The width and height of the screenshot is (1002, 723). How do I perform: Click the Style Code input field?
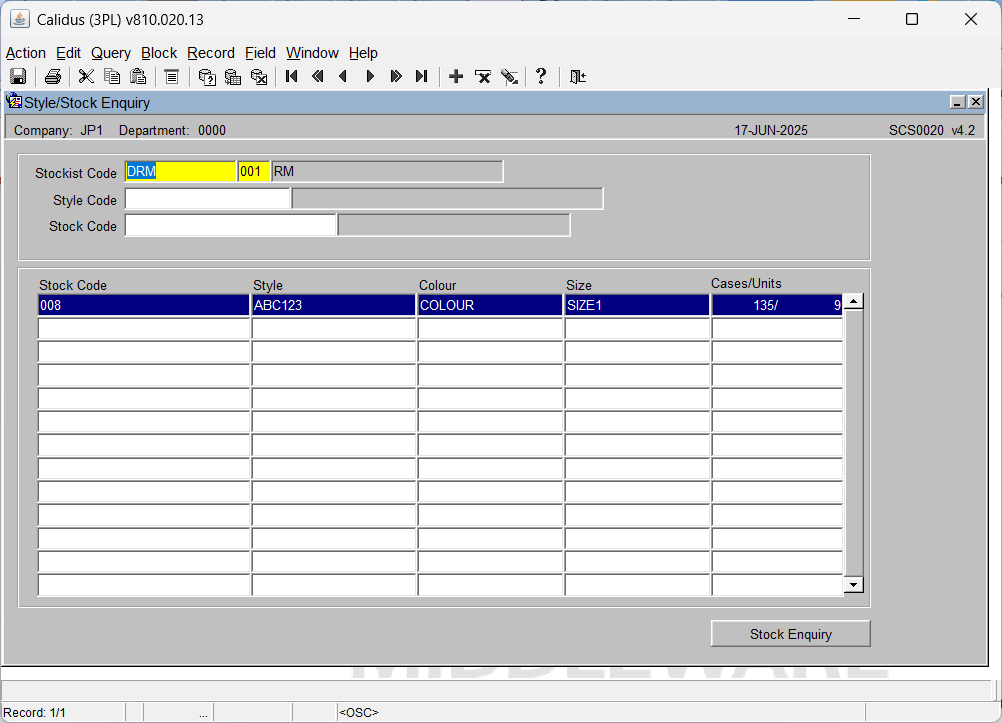tap(208, 199)
